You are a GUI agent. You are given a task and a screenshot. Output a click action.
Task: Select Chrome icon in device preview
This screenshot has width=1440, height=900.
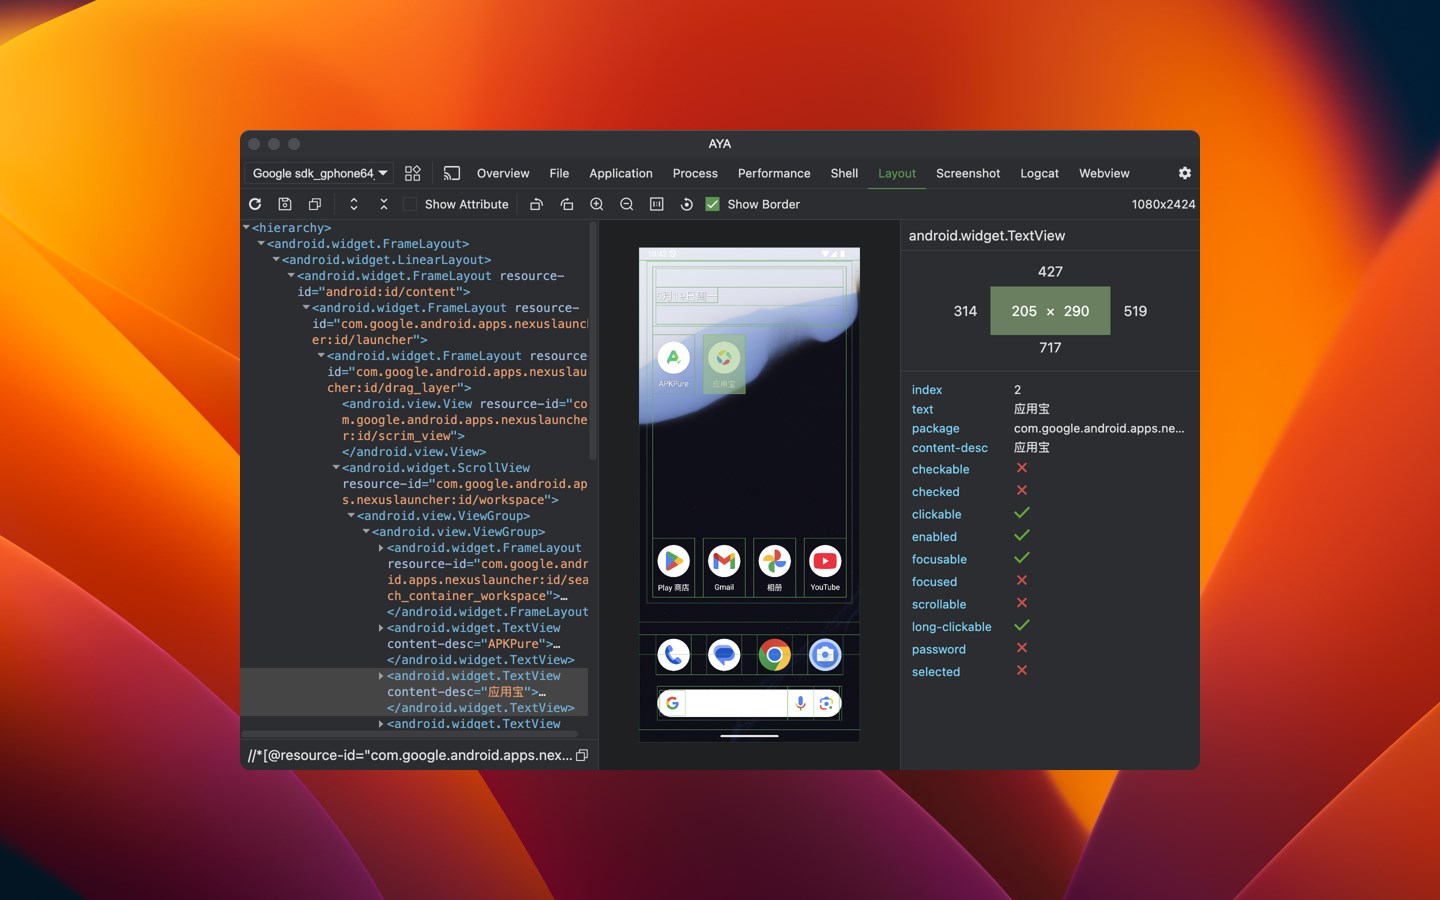775,655
